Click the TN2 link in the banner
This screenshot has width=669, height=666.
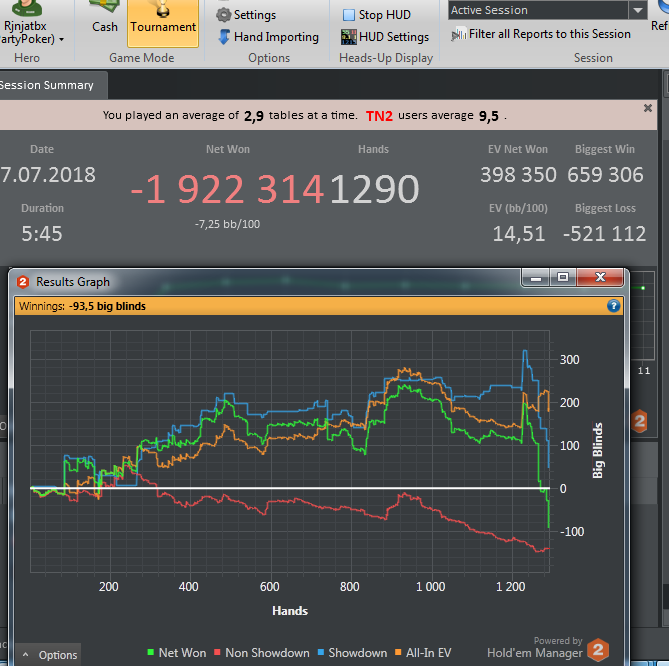(379, 116)
